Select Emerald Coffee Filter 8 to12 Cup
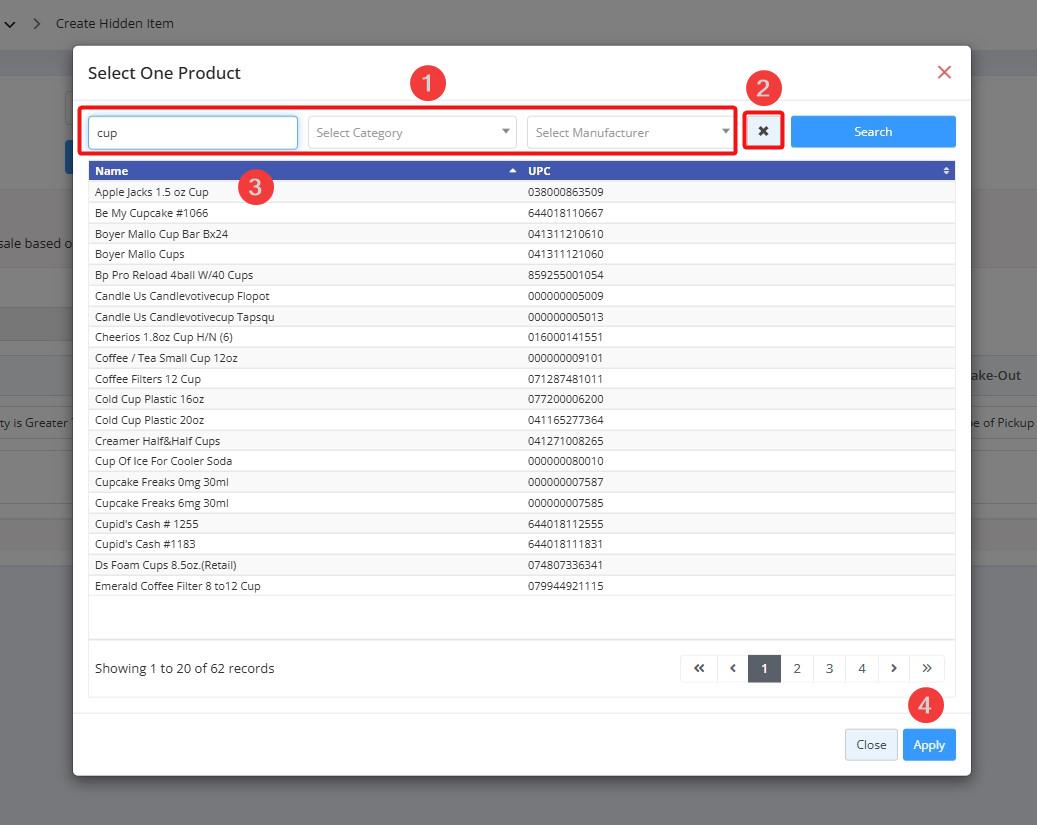 [522, 586]
